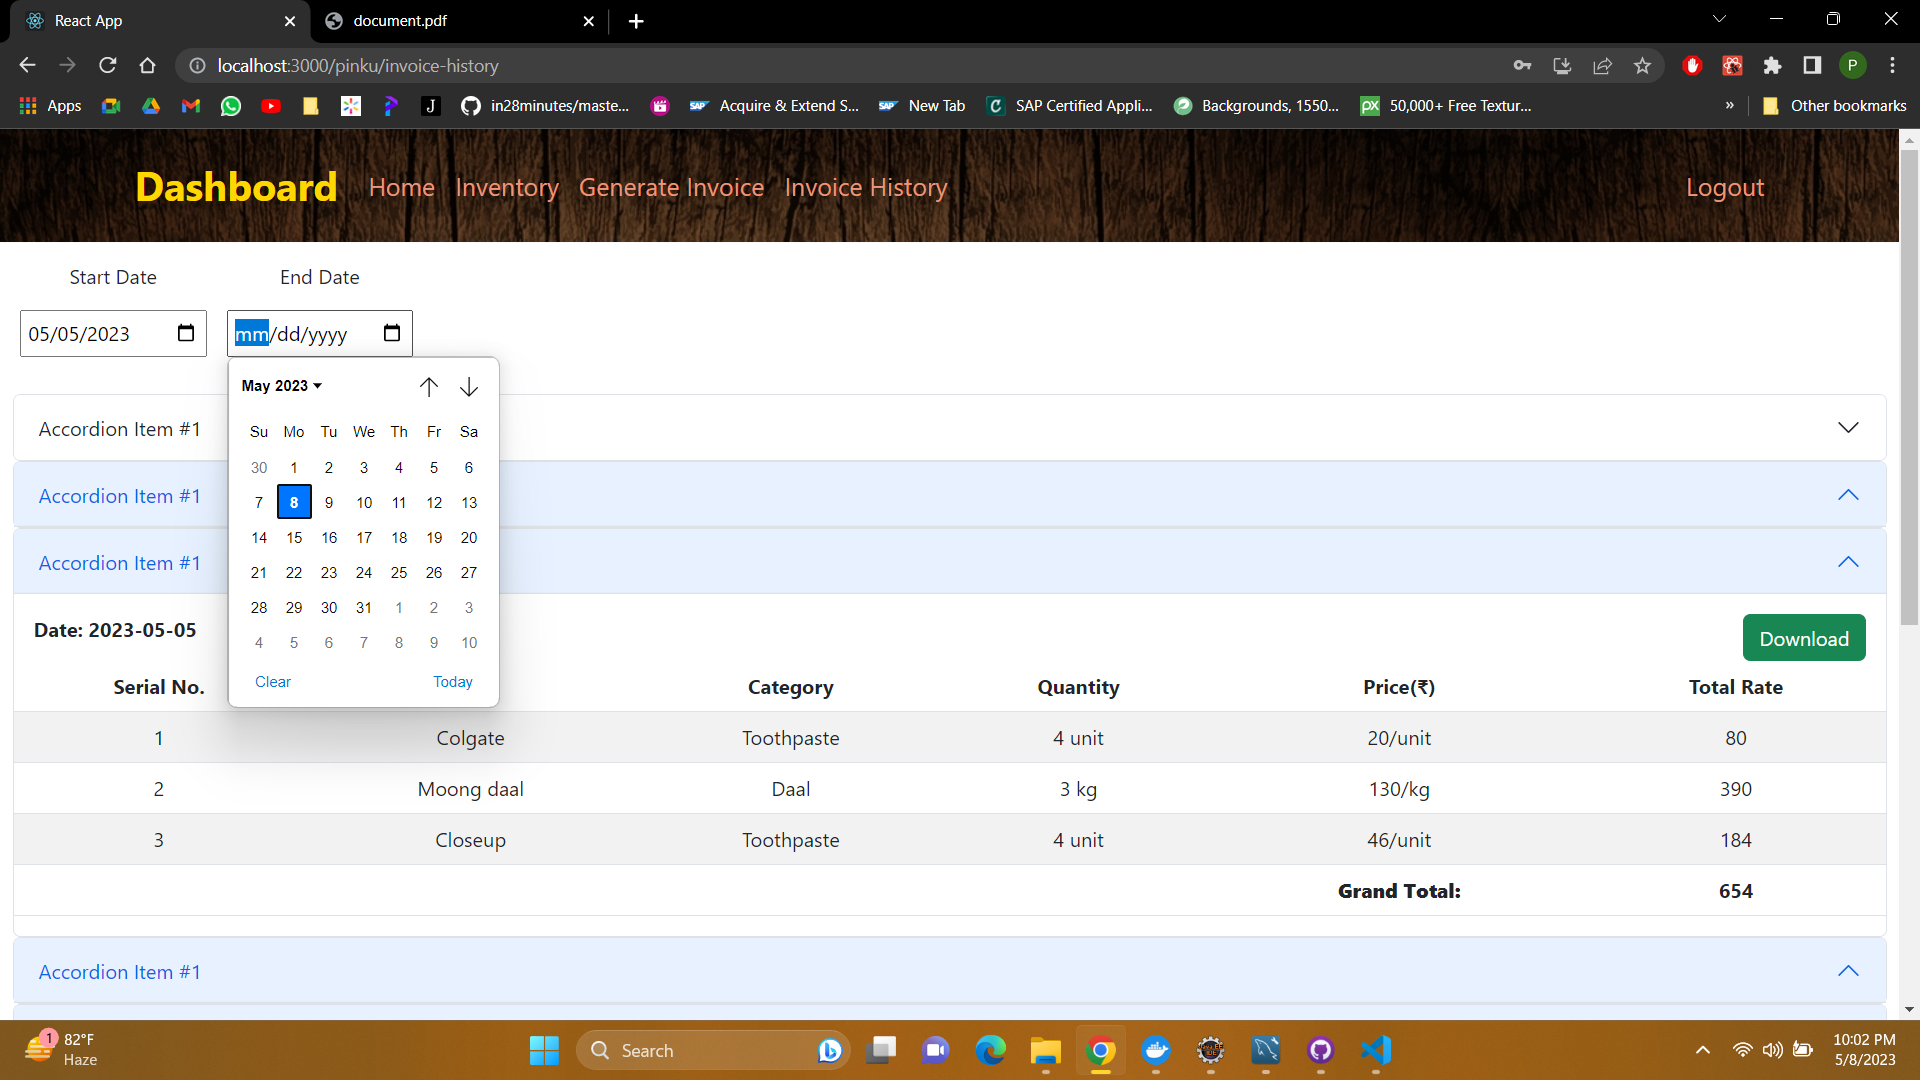Viewport: 1920px width, 1080px height.
Task: Open the Chrome profile avatar
Action: (x=1853, y=65)
